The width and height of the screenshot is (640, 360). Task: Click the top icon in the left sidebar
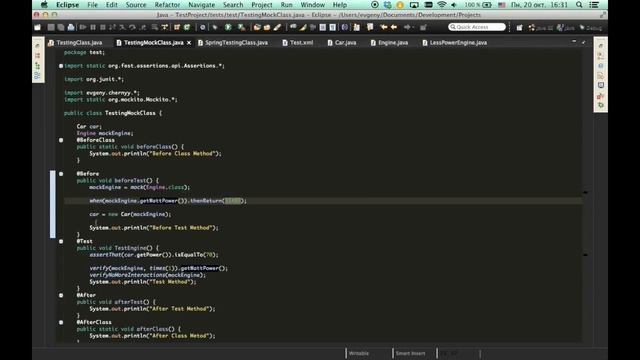[x=38, y=46]
